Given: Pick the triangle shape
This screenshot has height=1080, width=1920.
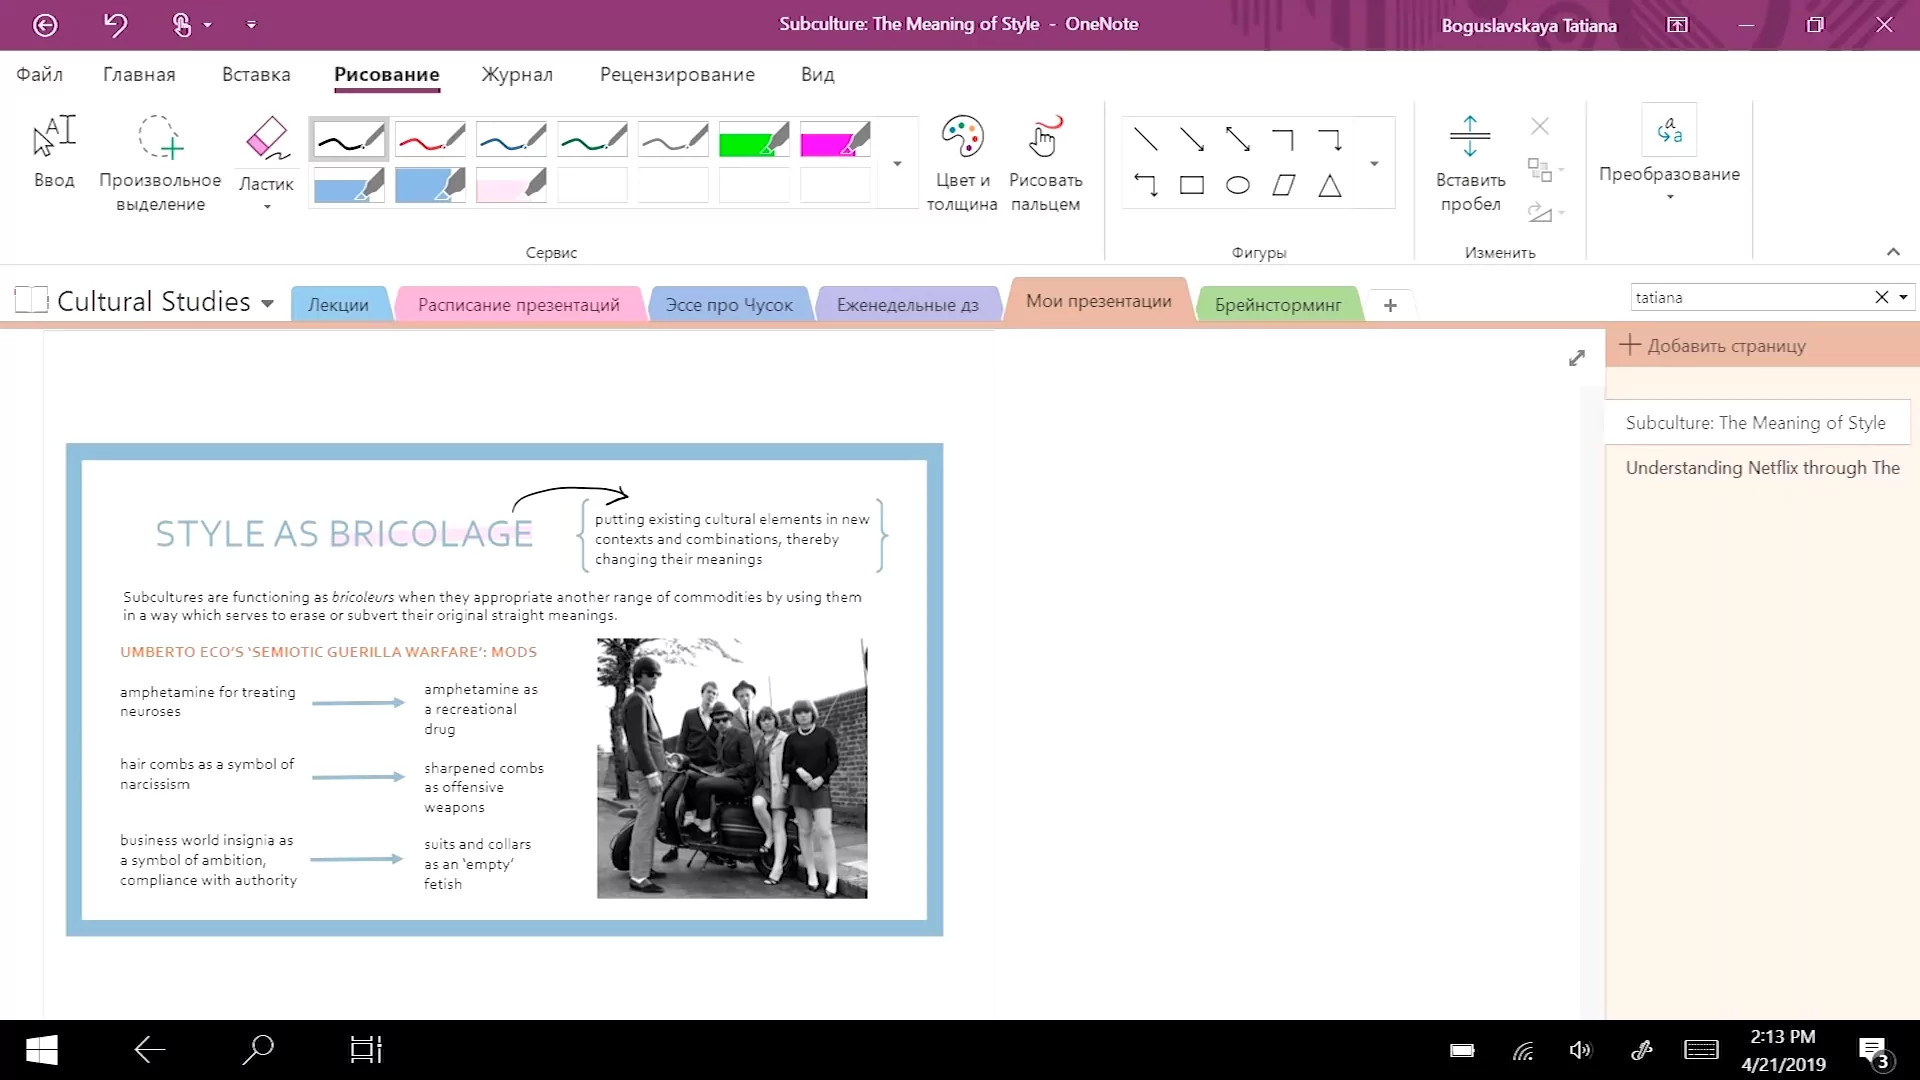Looking at the screenshot, I should coord(1330,185).
